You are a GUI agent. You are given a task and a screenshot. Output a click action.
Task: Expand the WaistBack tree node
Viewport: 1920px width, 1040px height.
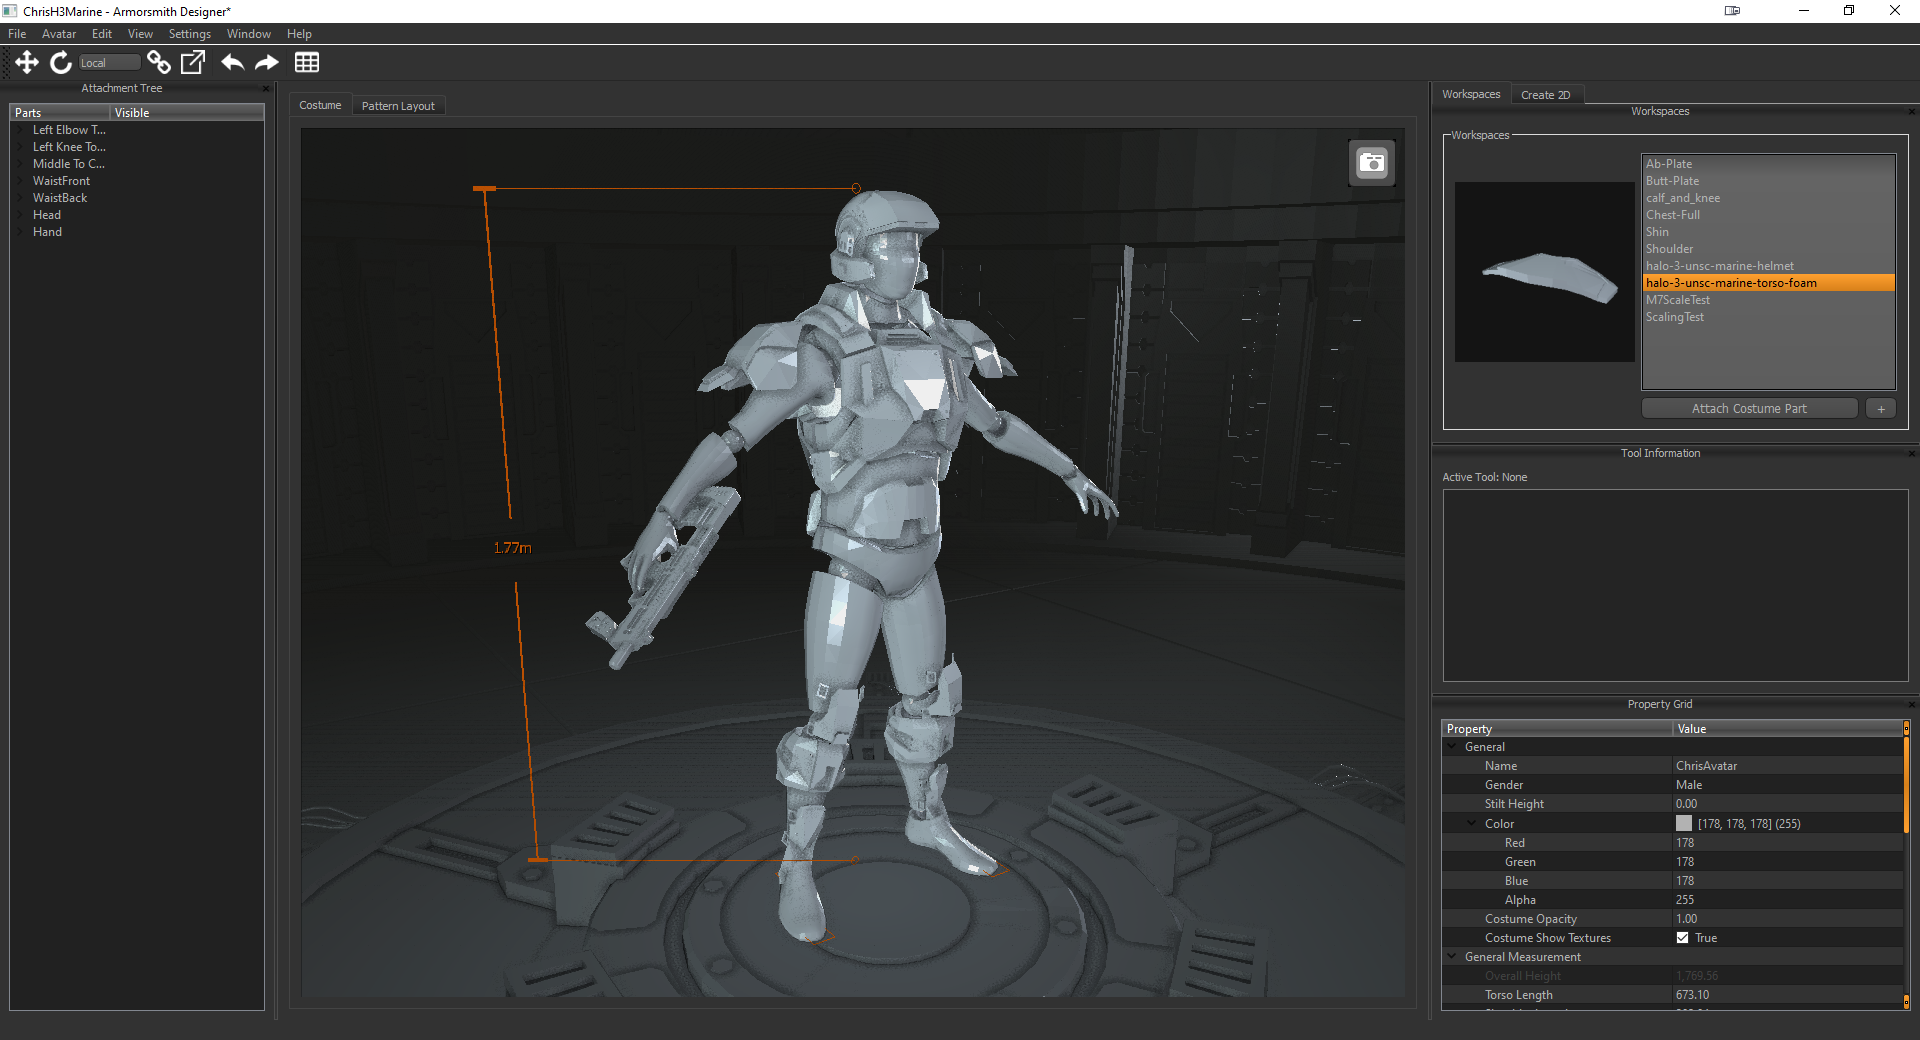click(x=21, y=198)
